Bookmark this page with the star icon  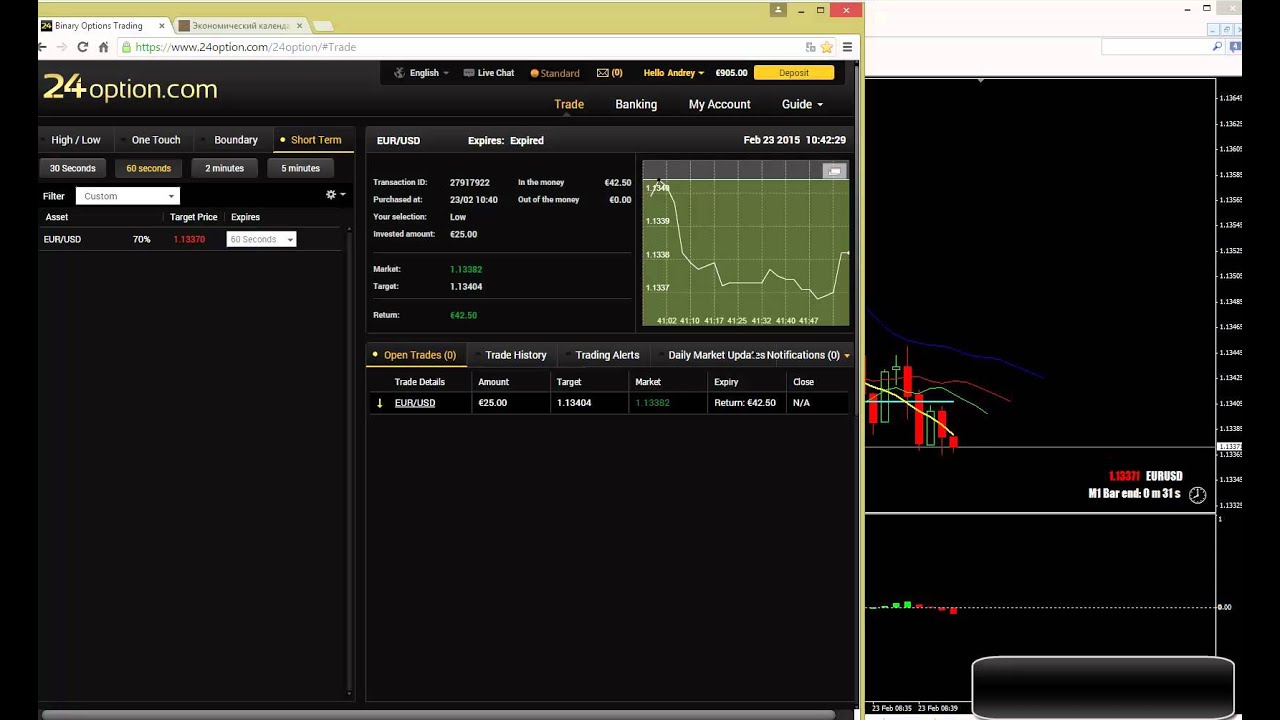[826, 47]
